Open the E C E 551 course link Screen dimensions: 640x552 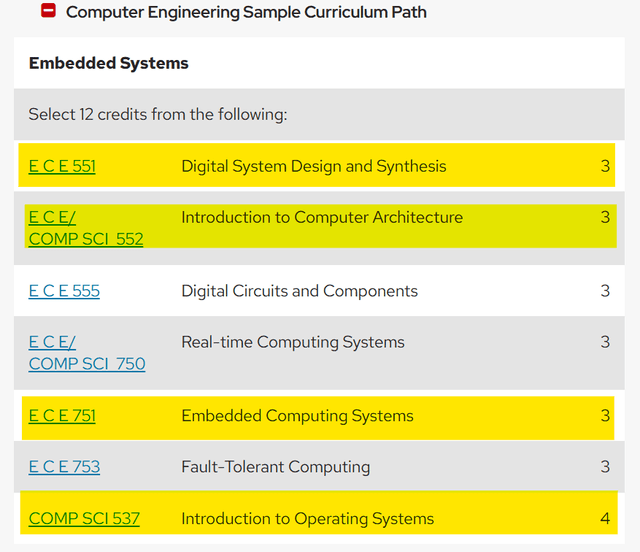[62, 166]
